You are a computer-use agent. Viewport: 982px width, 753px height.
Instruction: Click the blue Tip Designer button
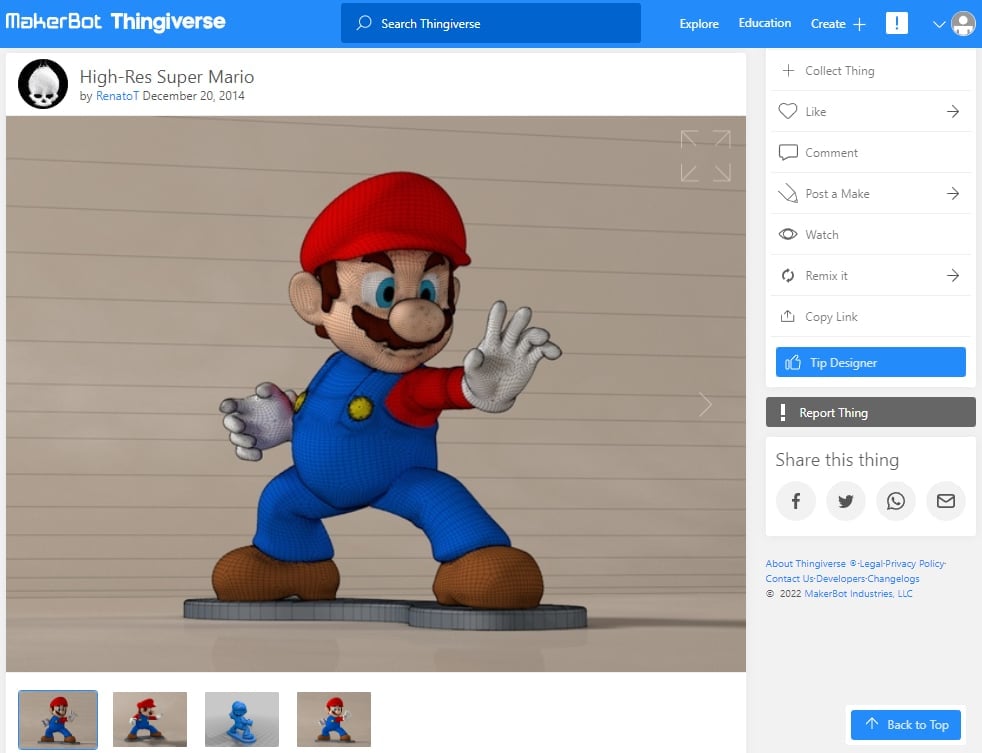[x=871, y=362]
